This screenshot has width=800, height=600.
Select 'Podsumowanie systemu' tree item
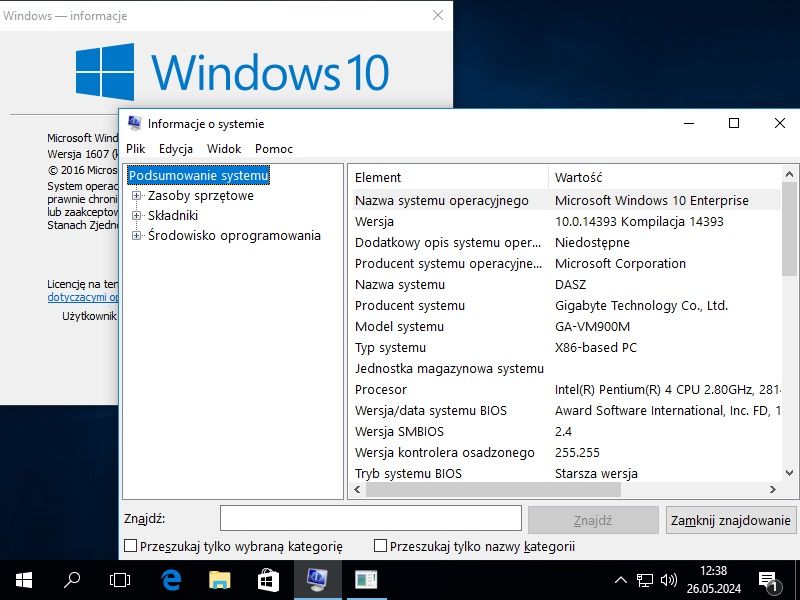tap(198, 175)
